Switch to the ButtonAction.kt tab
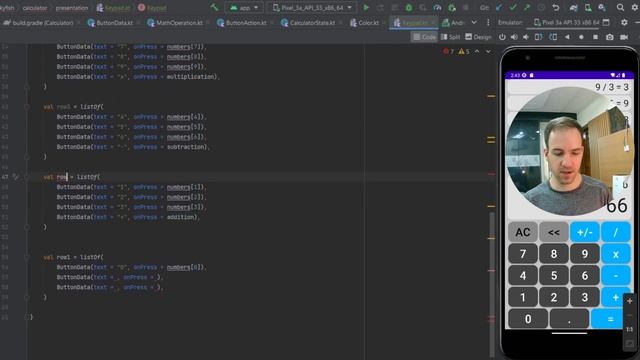The image size is (640, 360). [x=242, y=23]
